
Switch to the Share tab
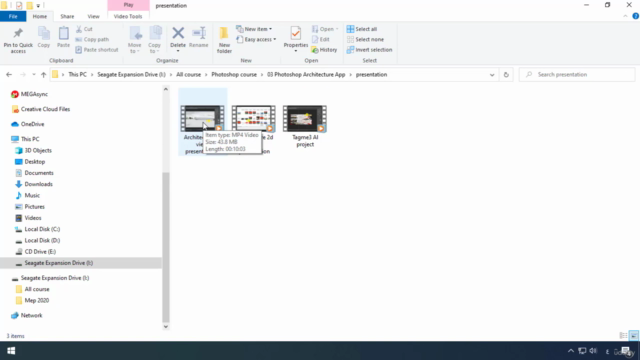pyautogui.click(x=67, y=16)
